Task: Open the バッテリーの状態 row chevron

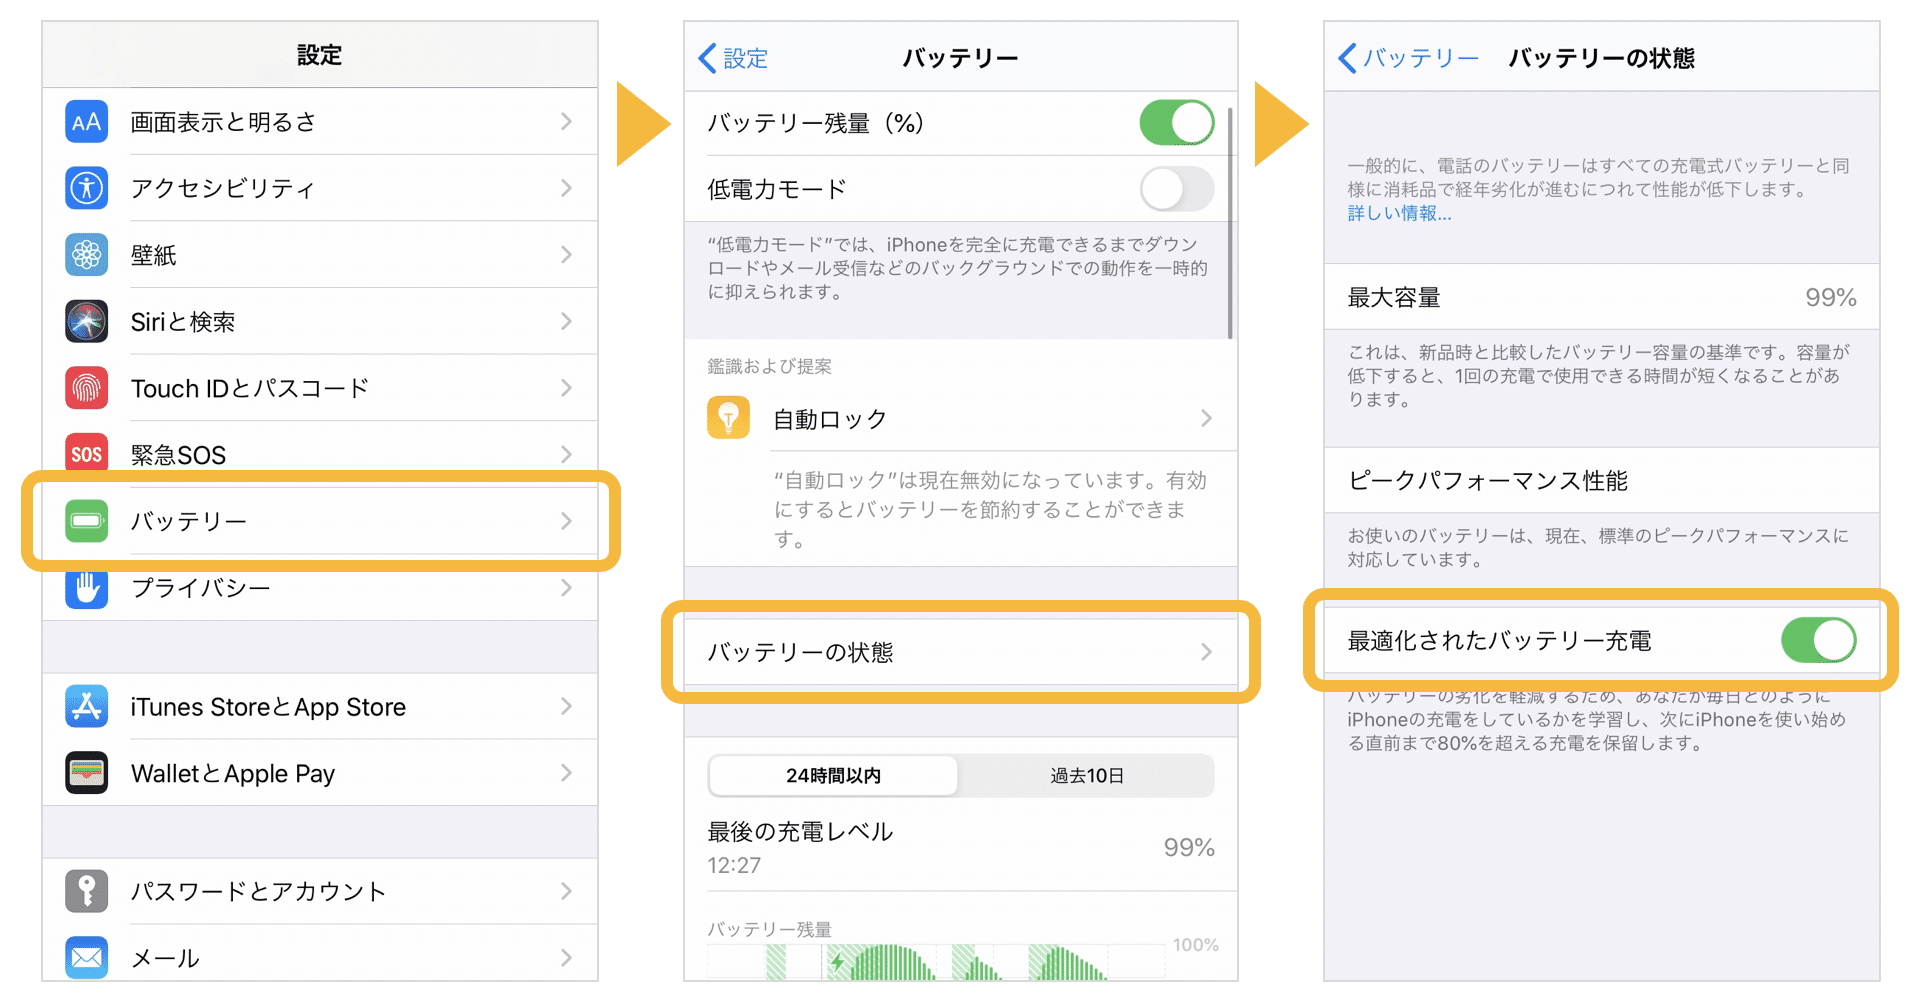Action: pos(1206,652)
